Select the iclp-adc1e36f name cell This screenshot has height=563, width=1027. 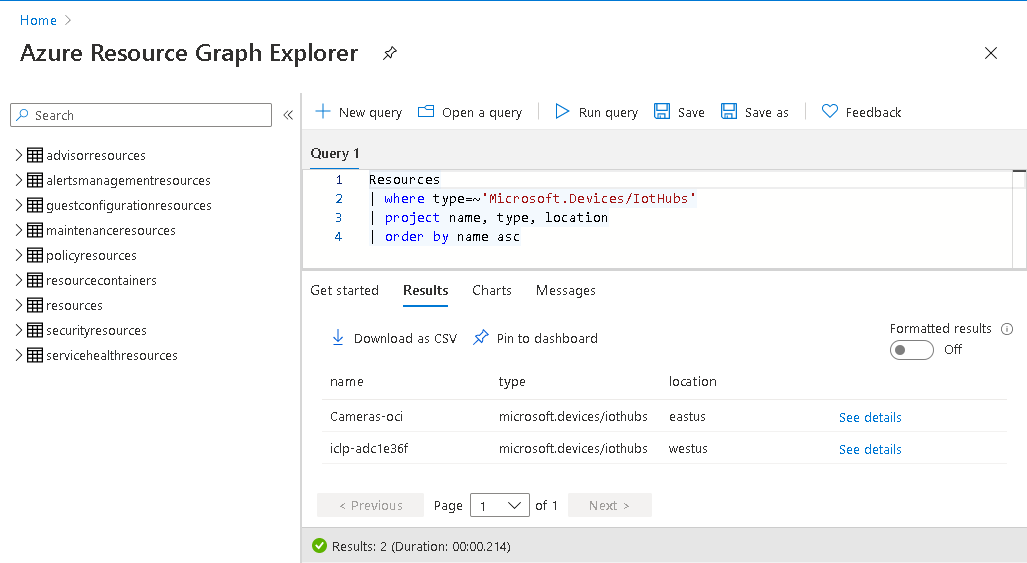click(x=369, y=448)
